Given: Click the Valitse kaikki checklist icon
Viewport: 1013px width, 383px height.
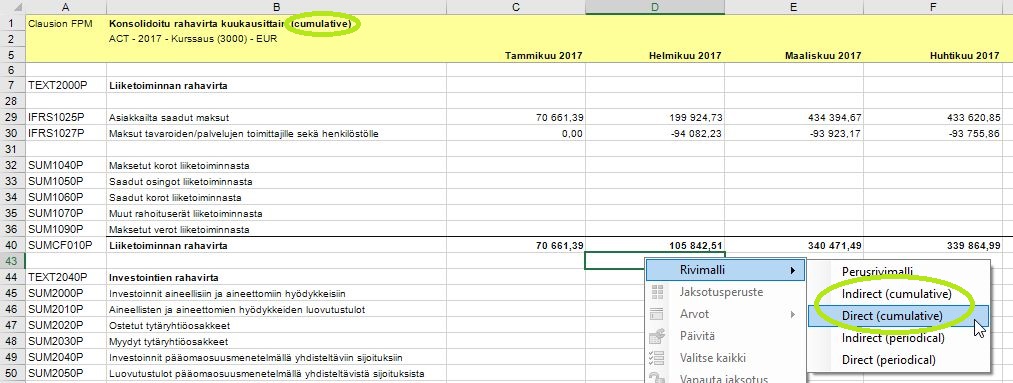Looking at the screenshot, I should (x=657, y=358).
